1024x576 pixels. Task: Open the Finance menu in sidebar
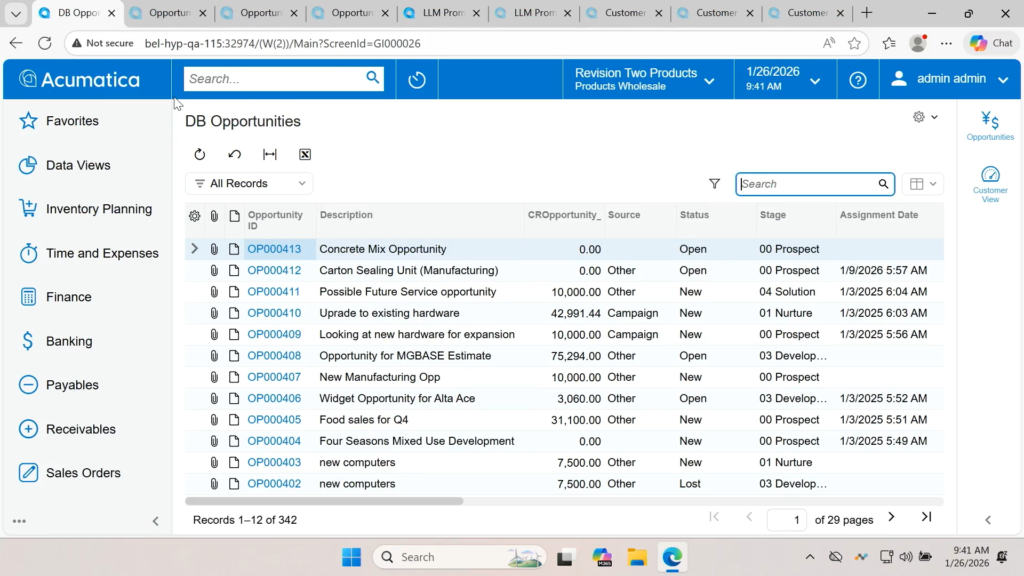(68, 297)
